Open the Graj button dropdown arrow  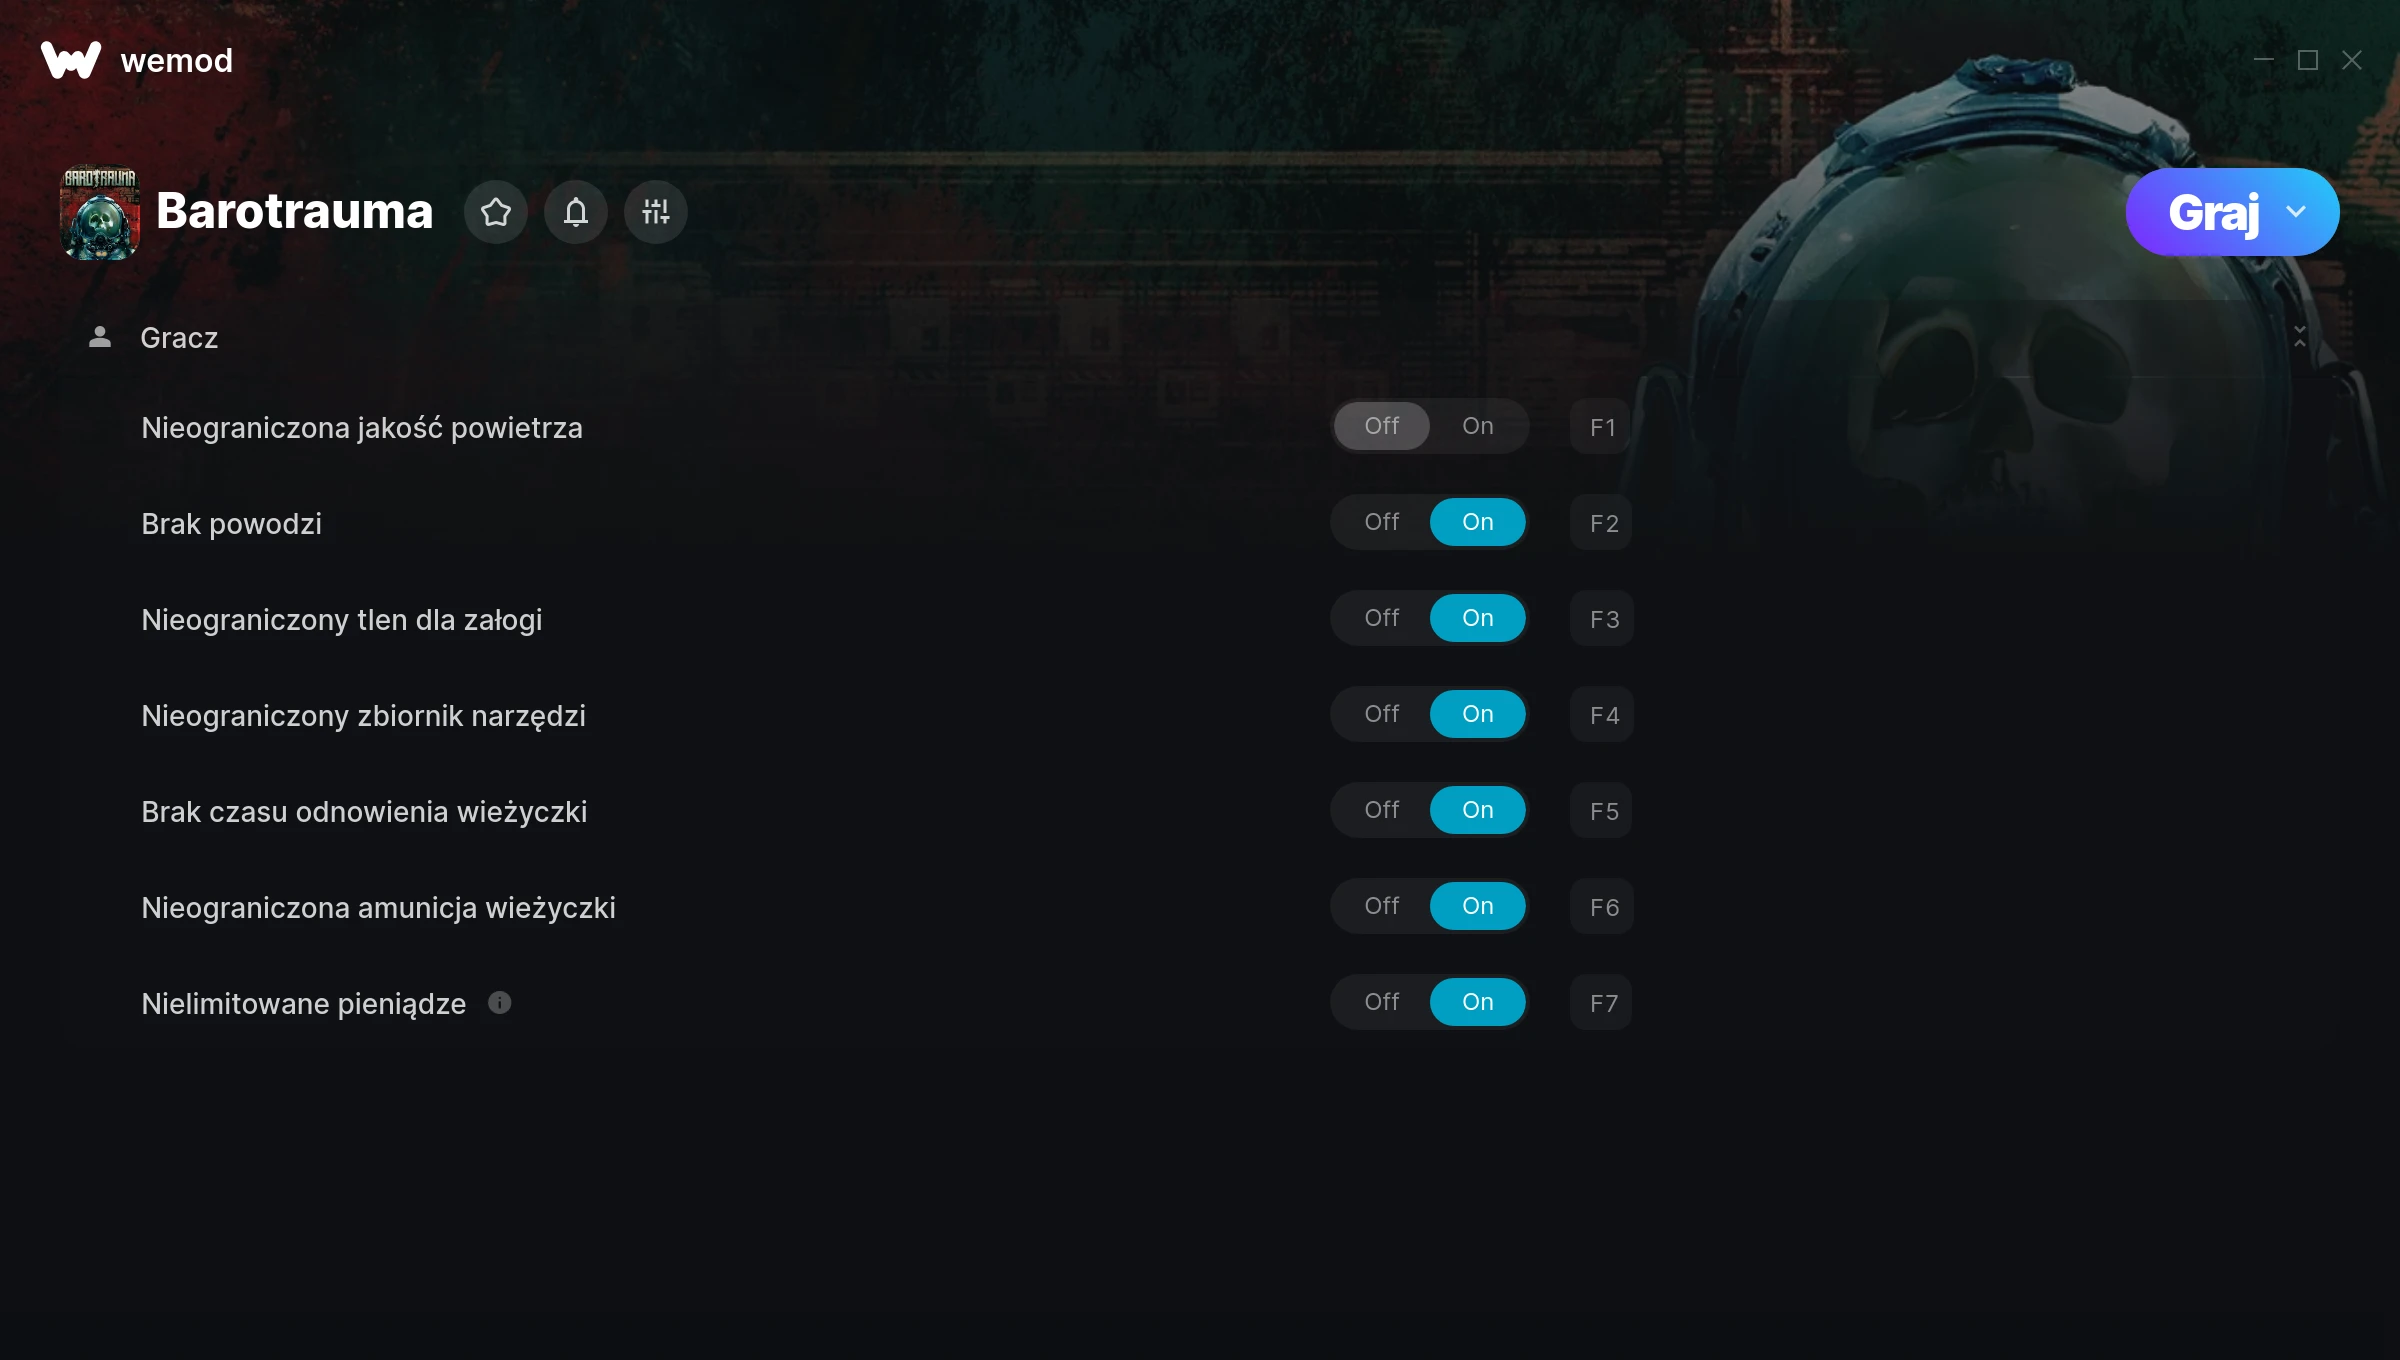coord(2296,212)
